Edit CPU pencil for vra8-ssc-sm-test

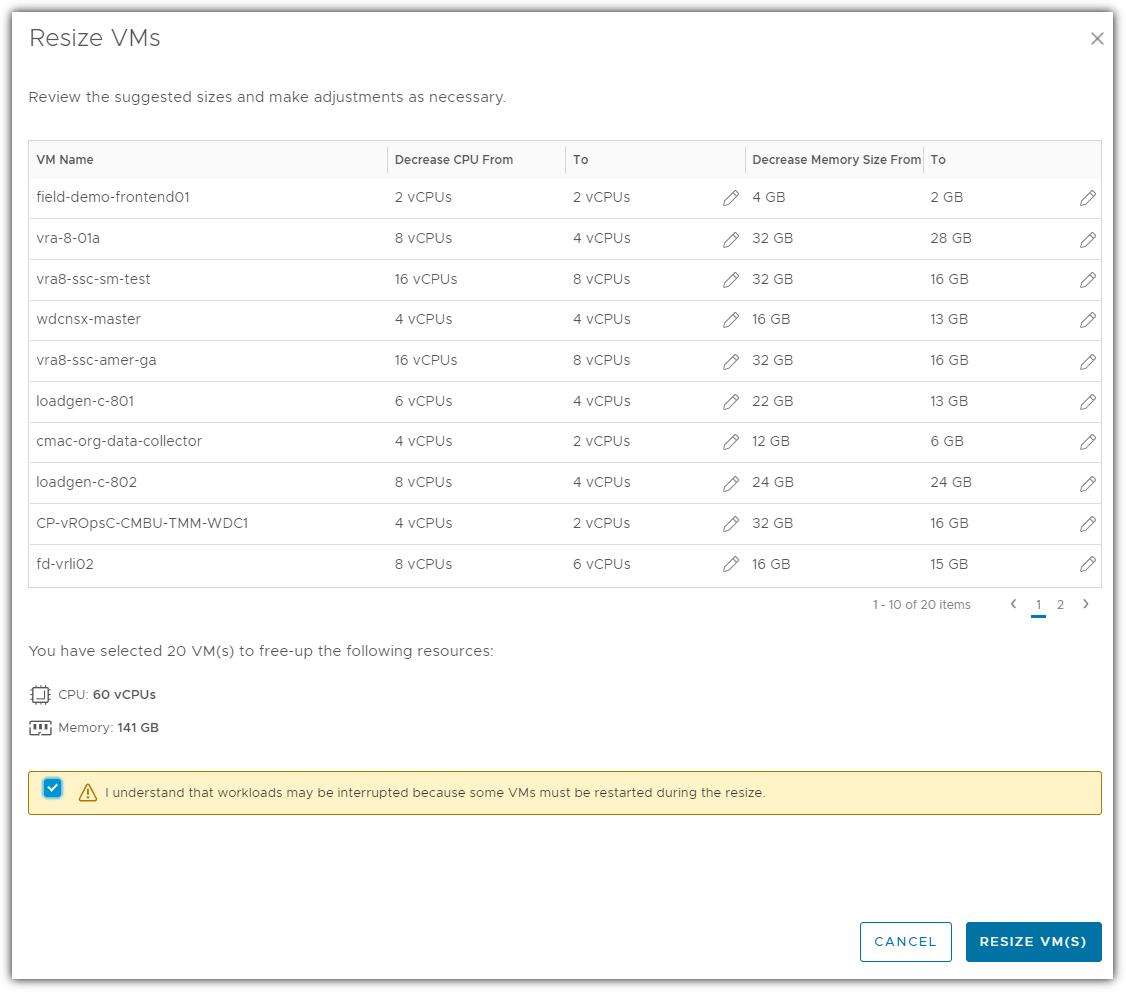click(731, 280)
